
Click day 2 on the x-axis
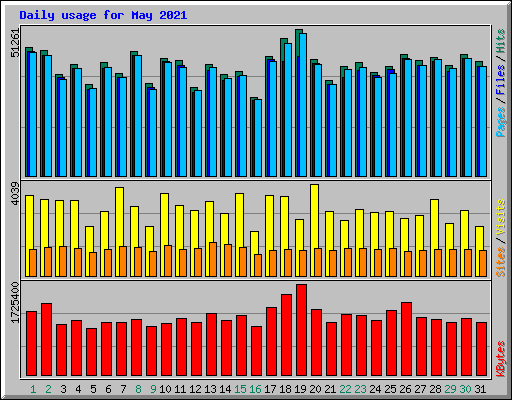pos(48,389)
